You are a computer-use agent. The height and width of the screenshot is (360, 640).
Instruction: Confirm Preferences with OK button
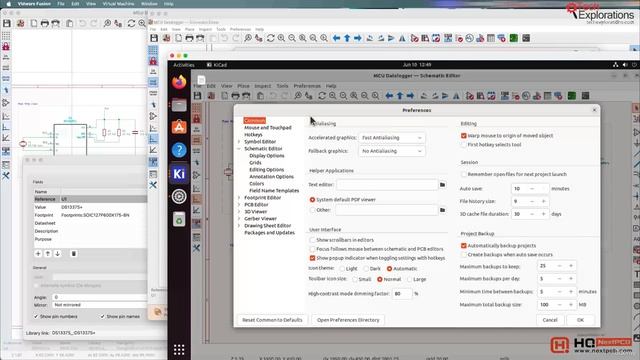[580, 320]
